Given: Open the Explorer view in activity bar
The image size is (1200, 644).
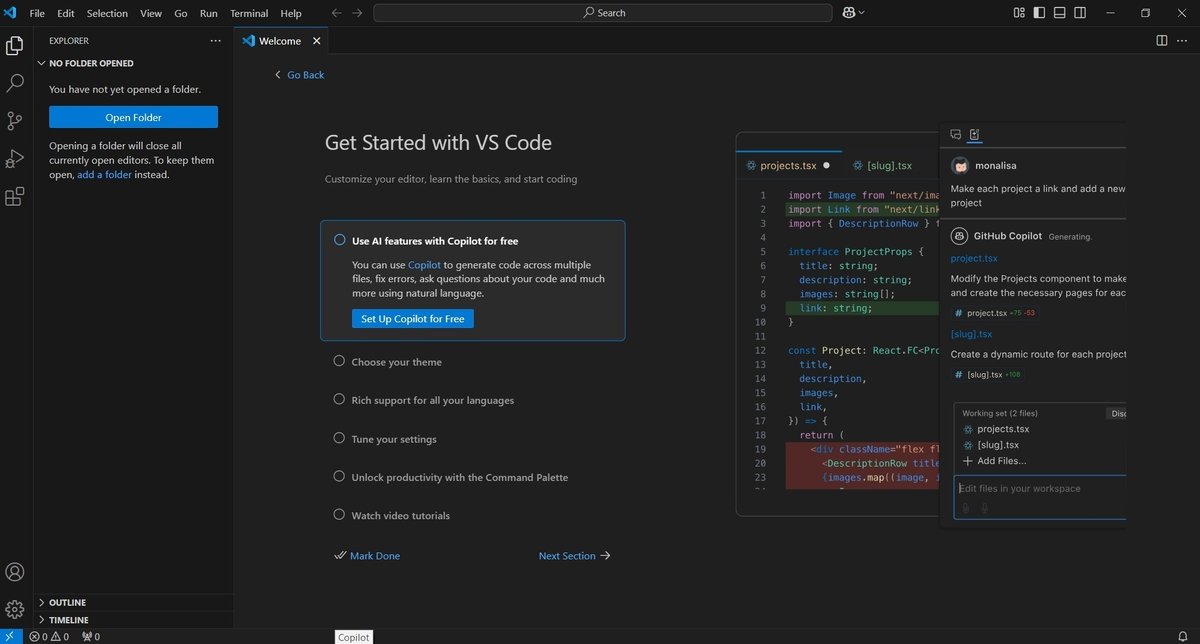Looking at the screenshot, I should point(15,46).
